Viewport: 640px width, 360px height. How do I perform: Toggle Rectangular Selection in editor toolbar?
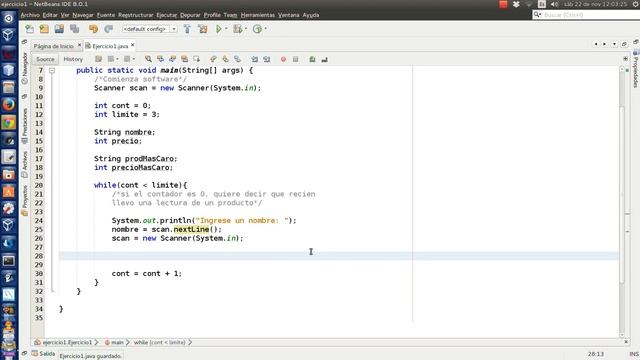197,59
